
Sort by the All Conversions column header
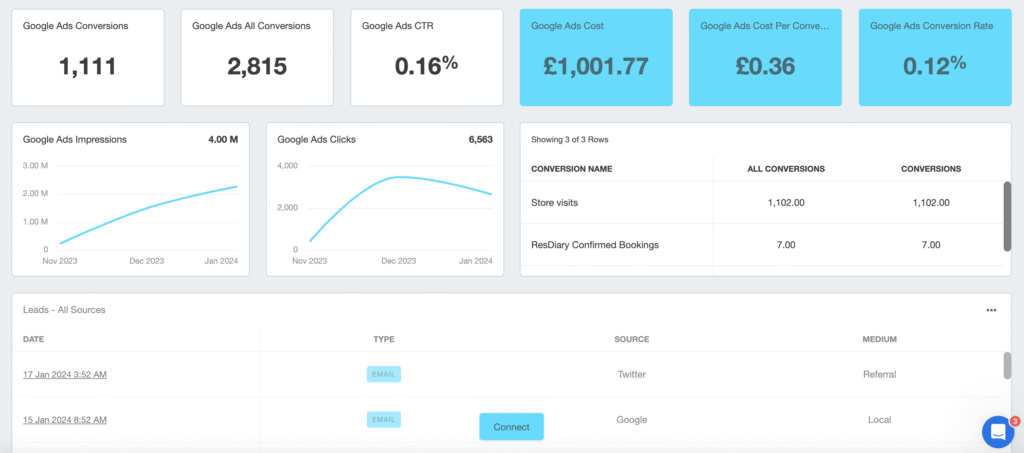(786, 169)
